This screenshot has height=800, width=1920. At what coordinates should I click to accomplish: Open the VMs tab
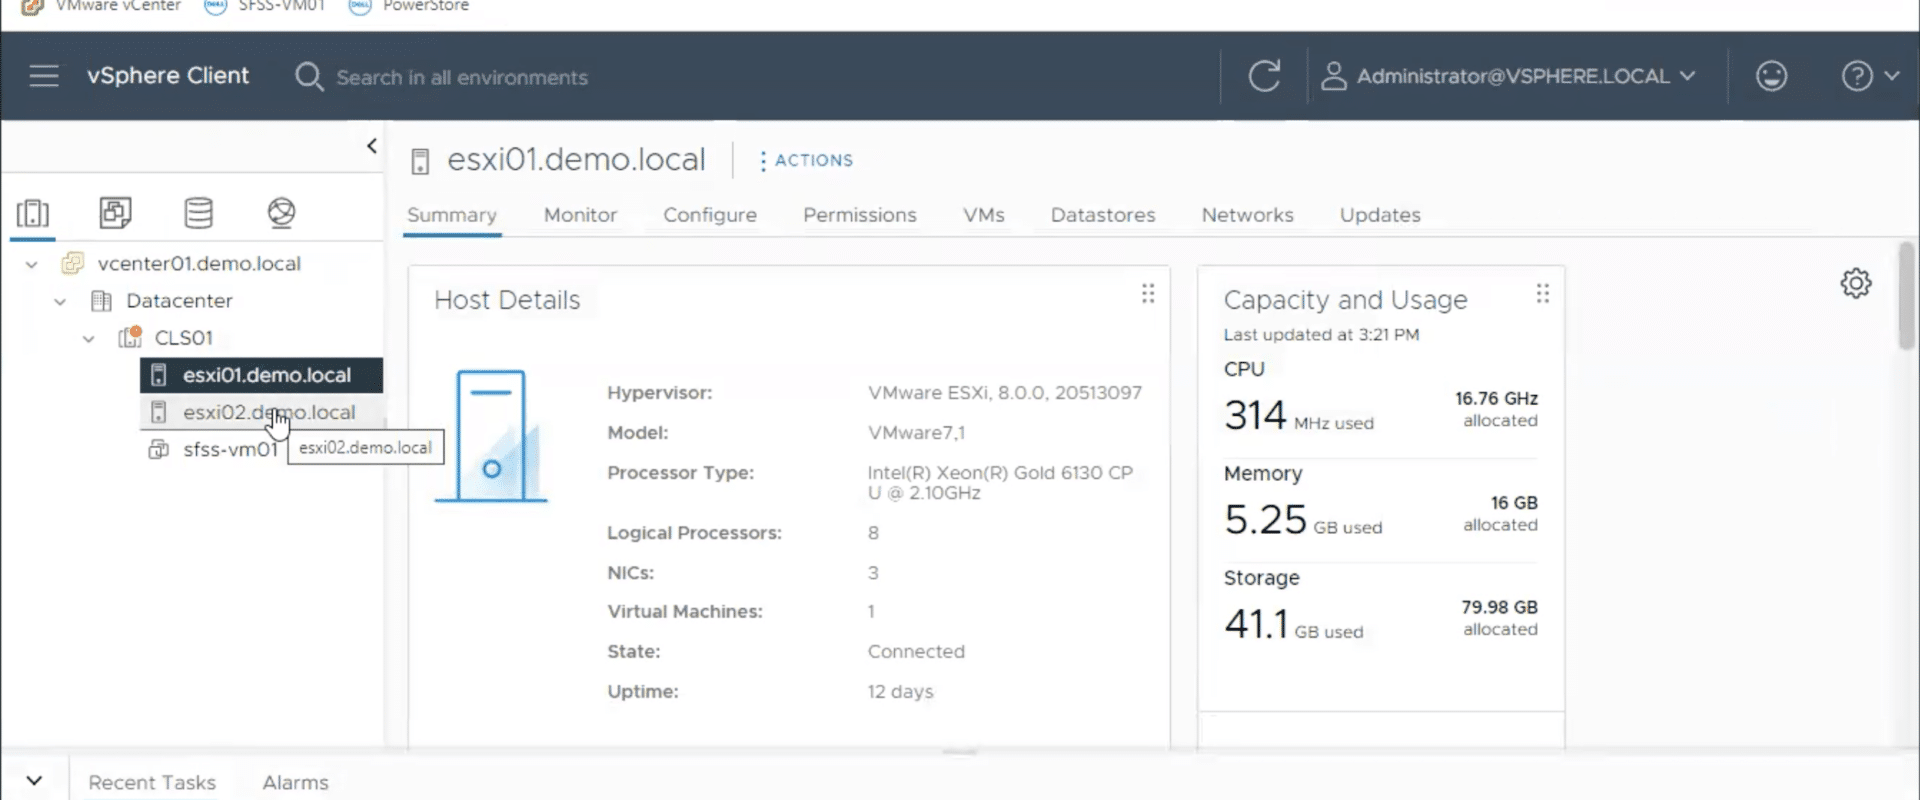point(984,215)
